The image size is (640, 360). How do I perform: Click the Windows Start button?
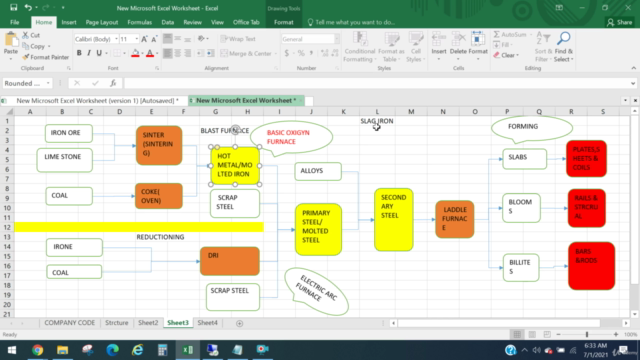(x=12, y=350)
